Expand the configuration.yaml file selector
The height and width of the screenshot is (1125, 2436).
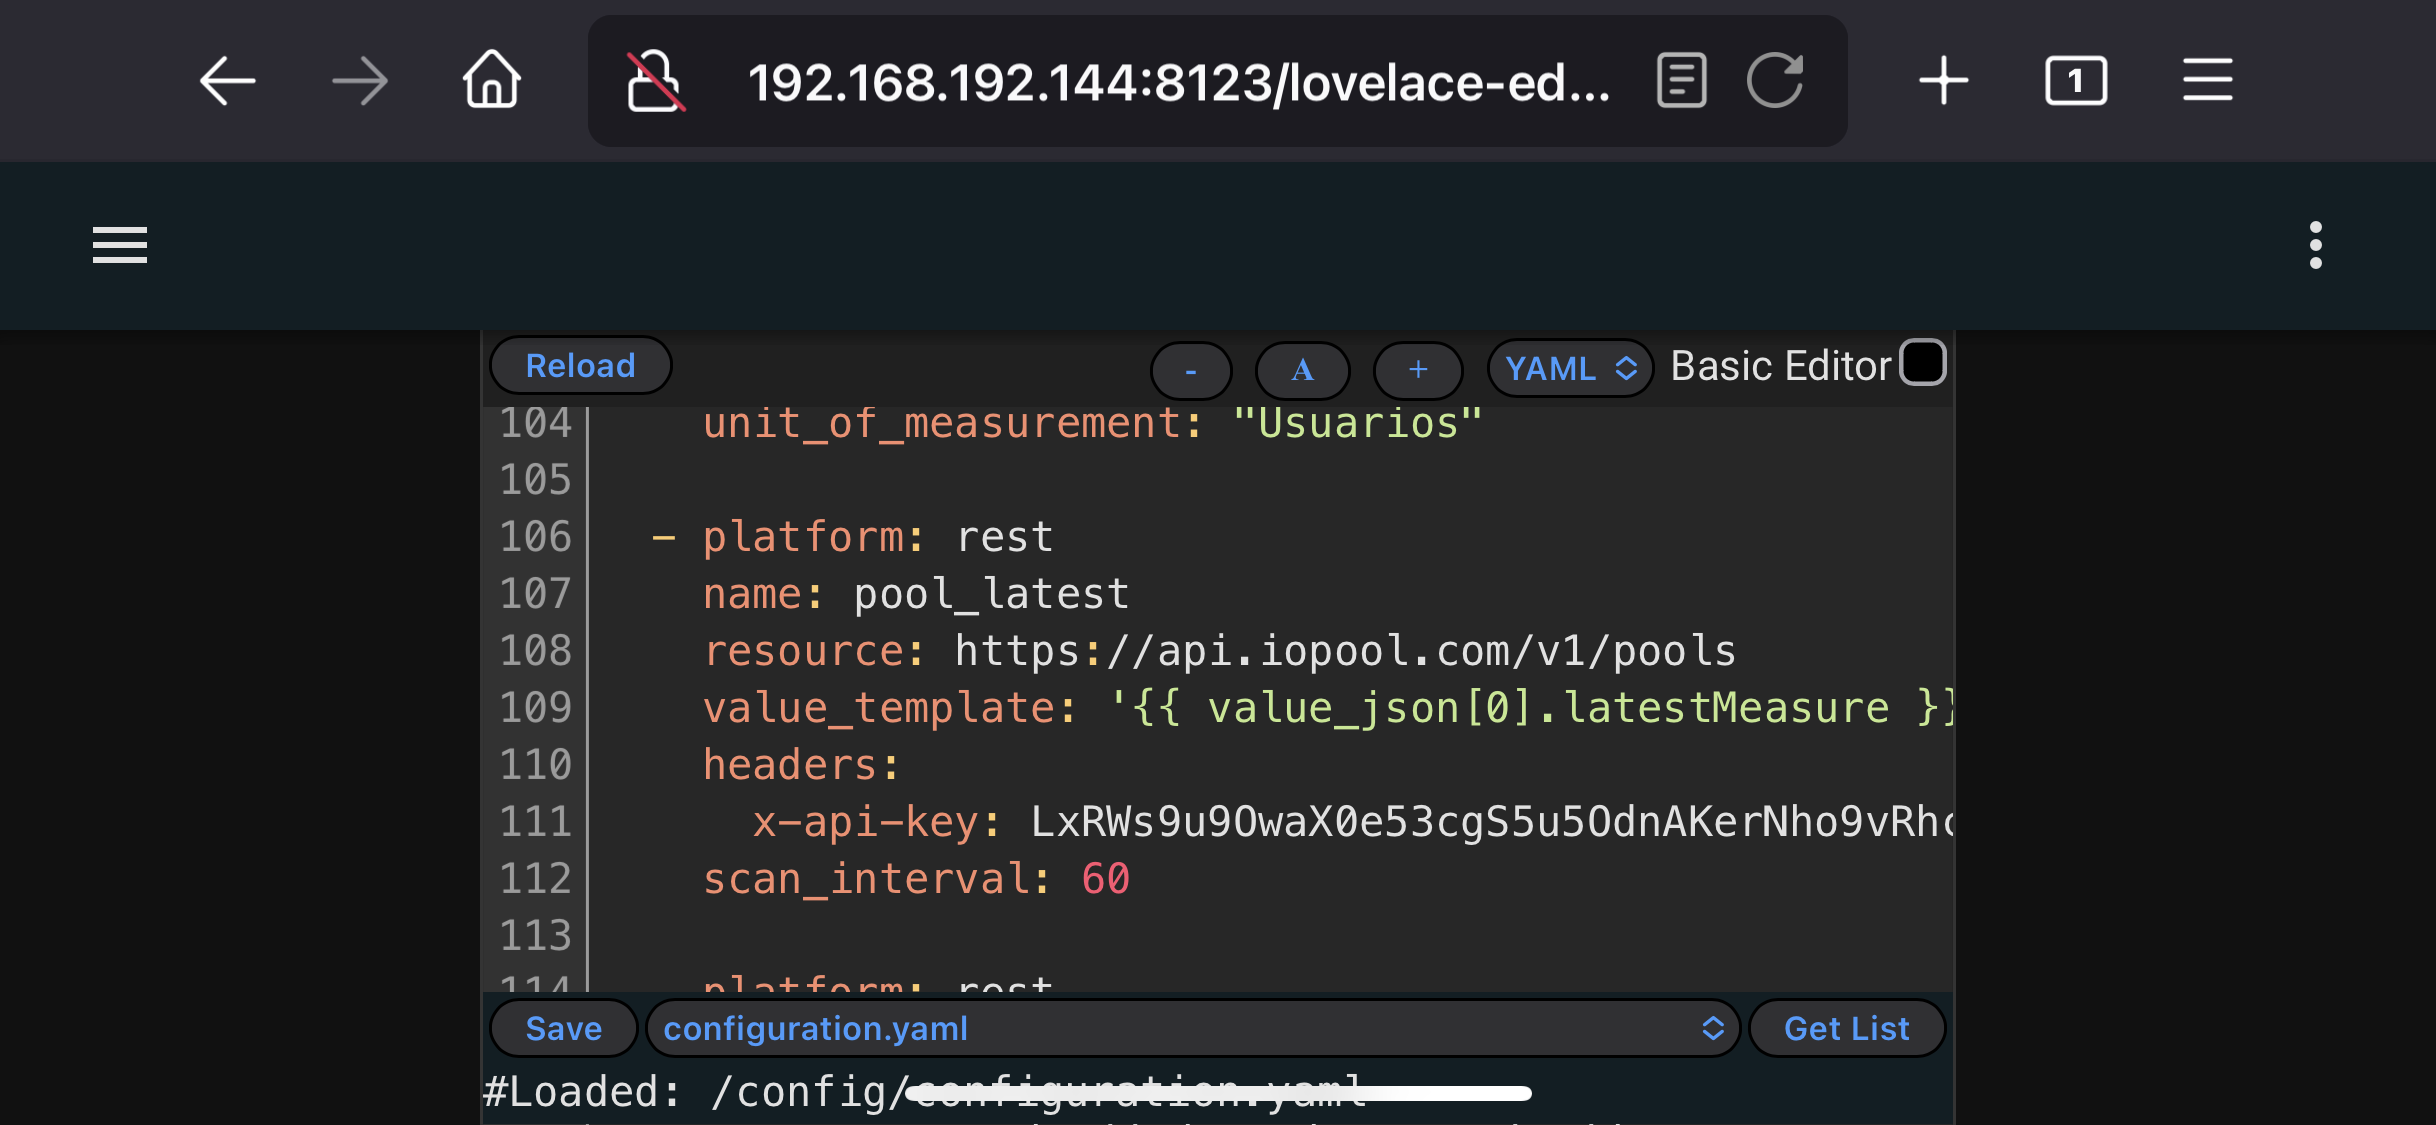[1192, 1028]
